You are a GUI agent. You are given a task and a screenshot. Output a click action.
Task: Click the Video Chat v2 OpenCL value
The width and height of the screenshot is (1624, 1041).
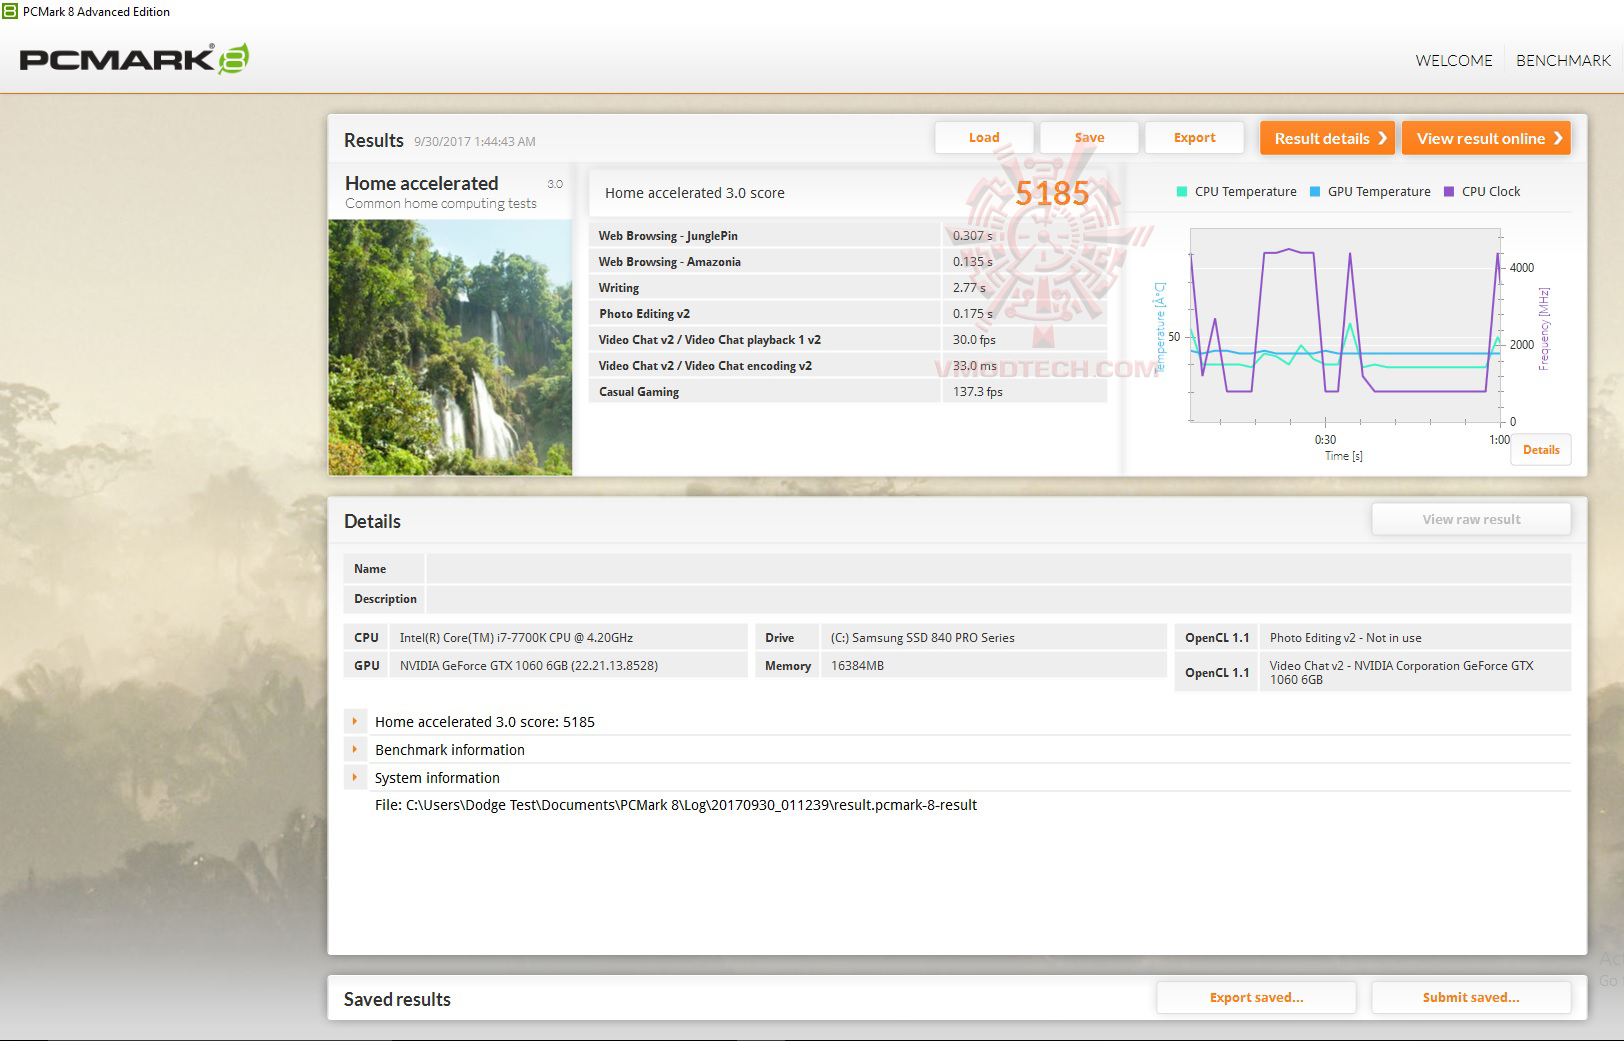[x=1401, y=672]
